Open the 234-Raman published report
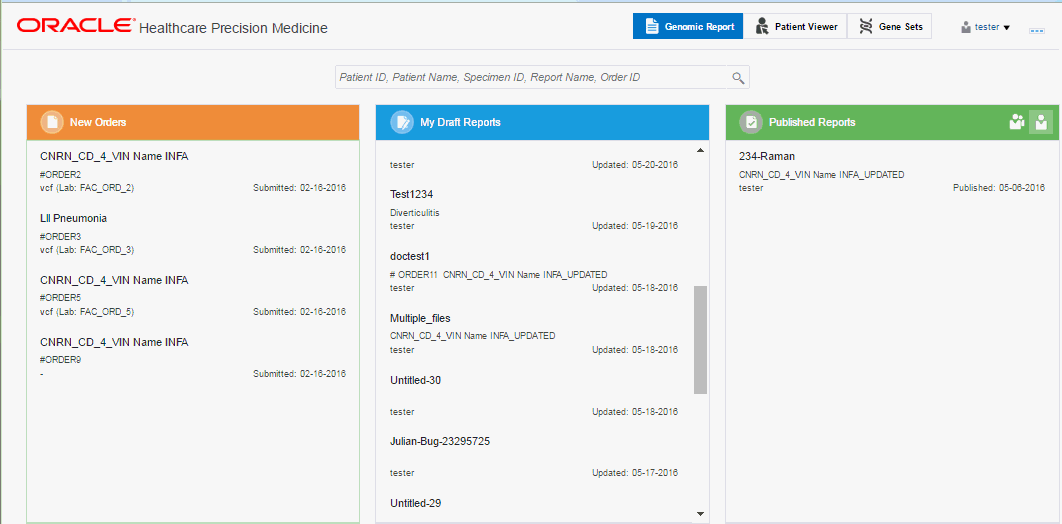1062x524 pixels. click(891, 171)
